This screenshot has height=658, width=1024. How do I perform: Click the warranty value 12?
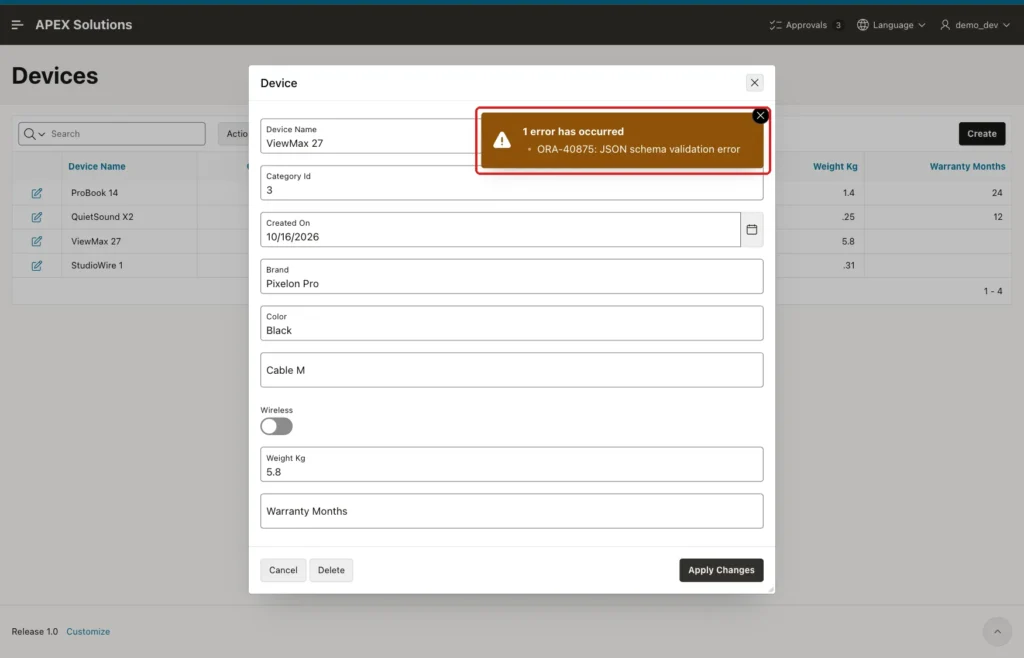(x=997, y=217)
